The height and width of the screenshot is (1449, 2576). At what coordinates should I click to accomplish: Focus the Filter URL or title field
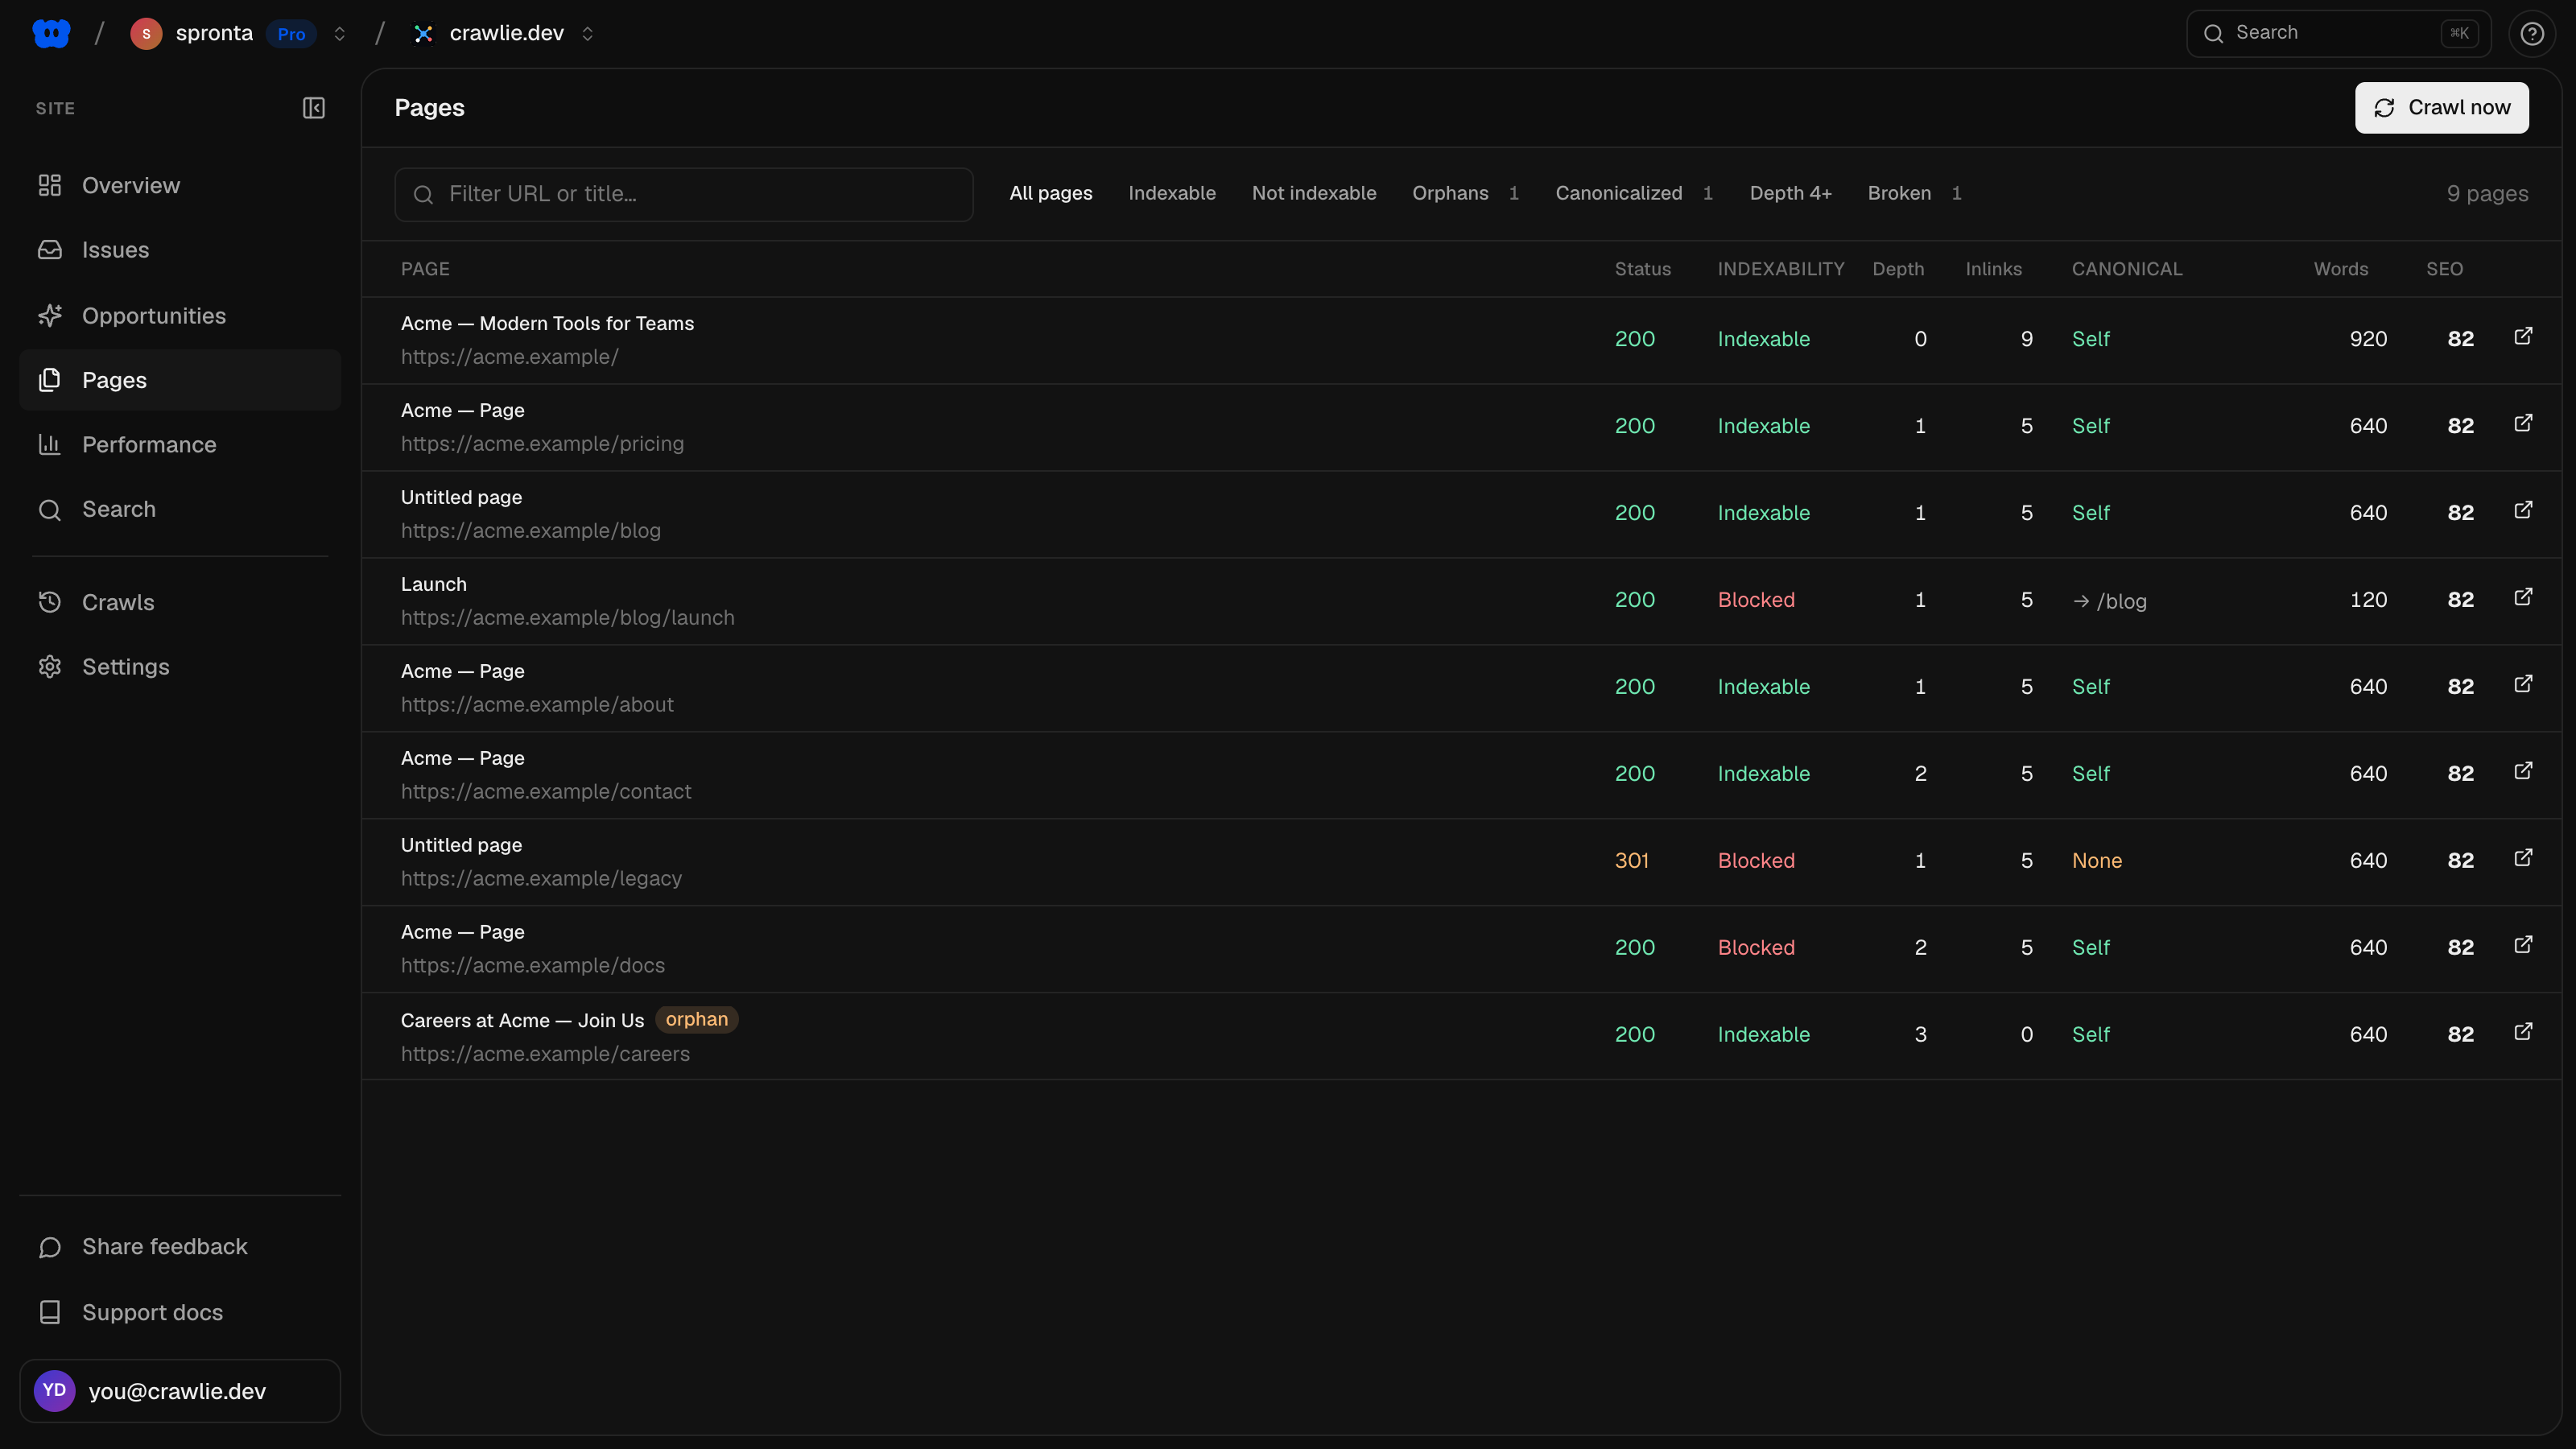683,194
